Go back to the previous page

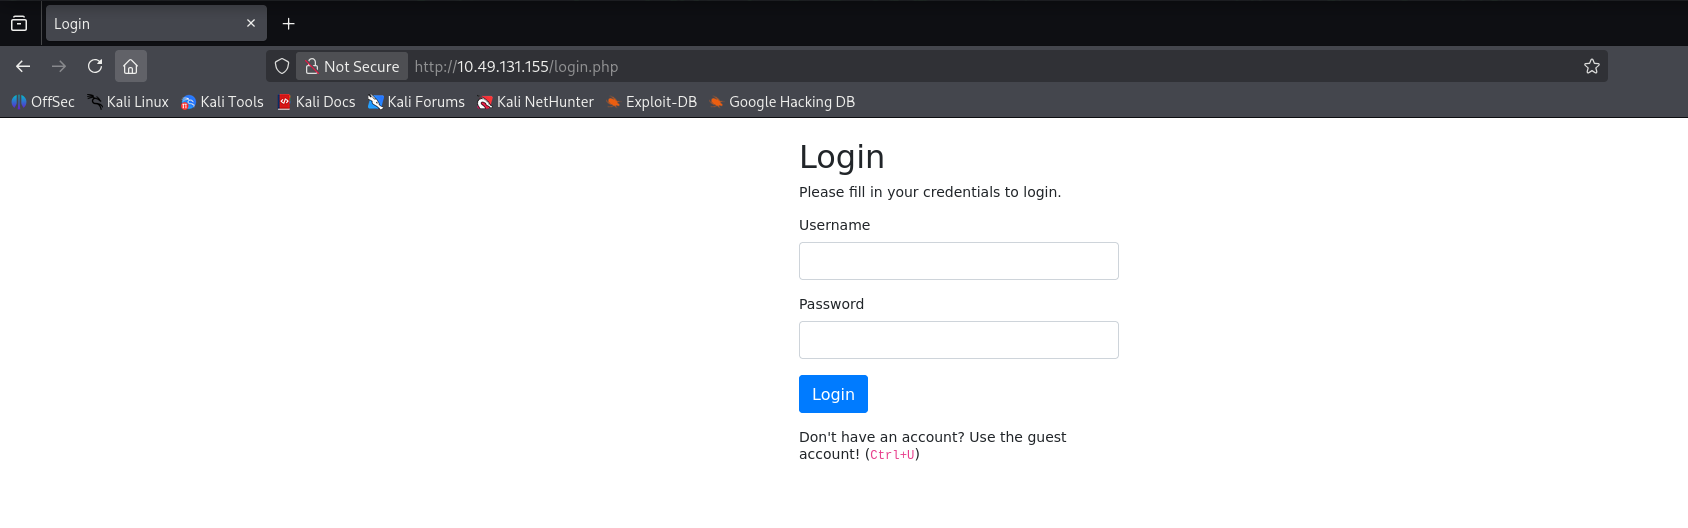23,66
